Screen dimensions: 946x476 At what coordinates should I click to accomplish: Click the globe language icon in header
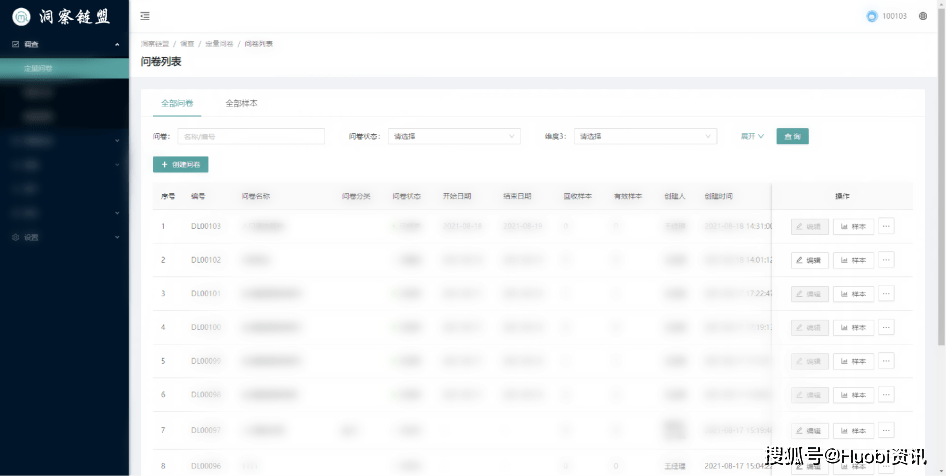point(922,16)
